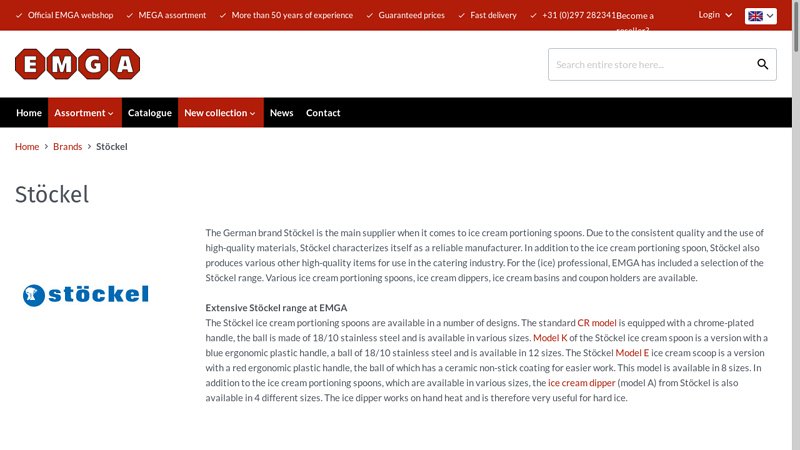Click the page vertical scrollbar
Image resolution: width=800 pixels, height=450 pixels.
[x=795, y=225]
